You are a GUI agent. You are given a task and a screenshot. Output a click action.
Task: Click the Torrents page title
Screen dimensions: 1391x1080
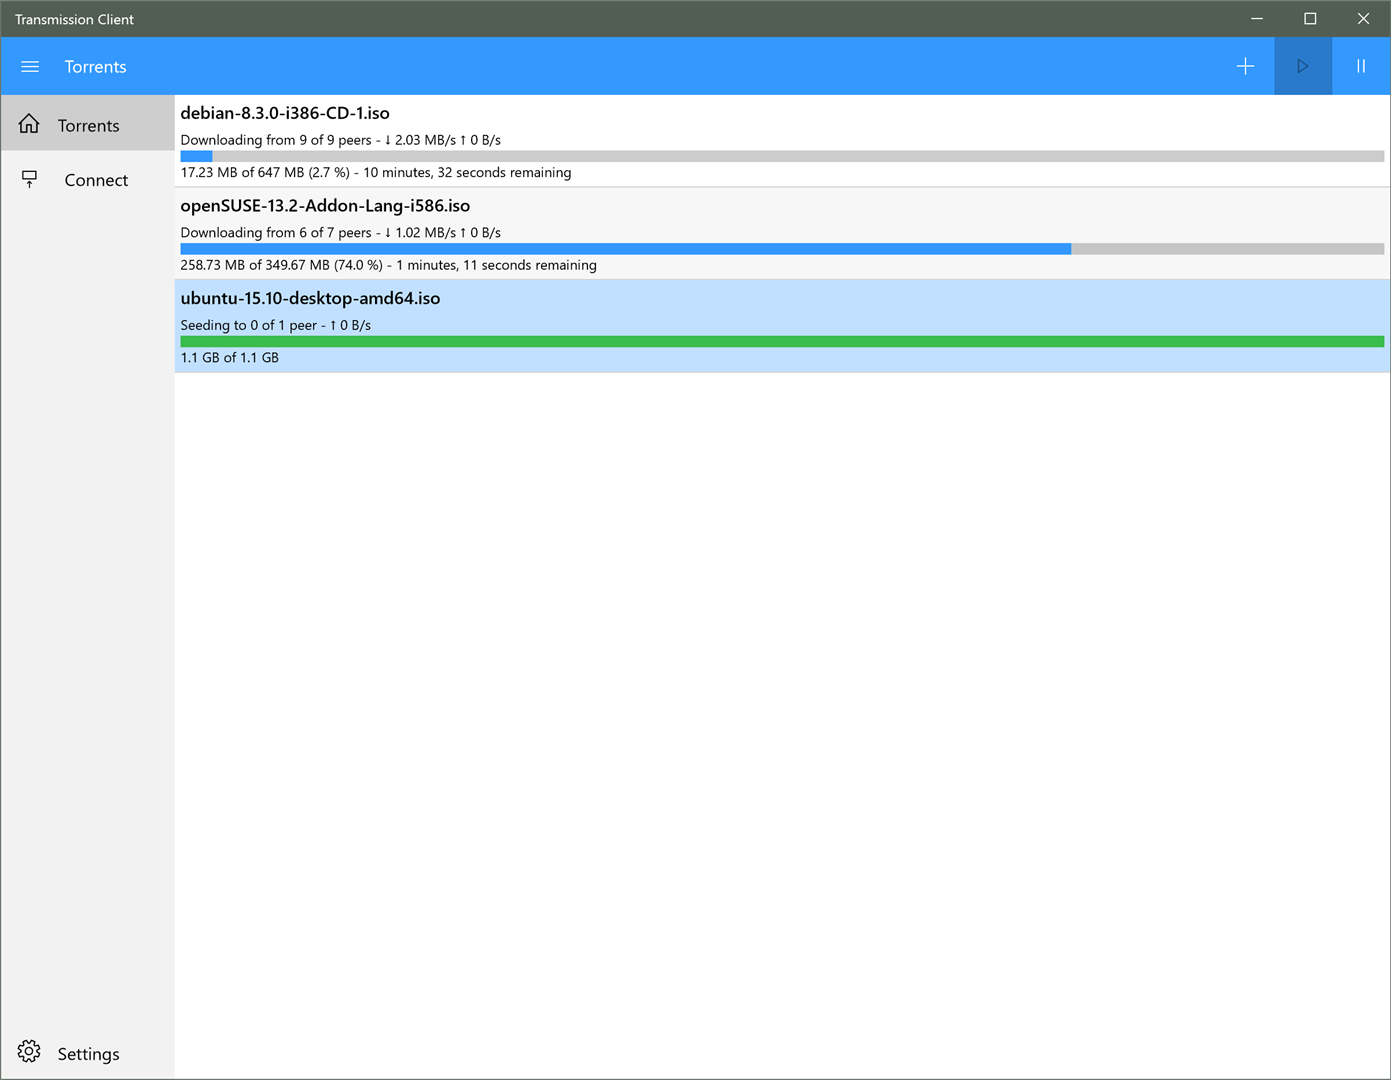tap(95, 66)
